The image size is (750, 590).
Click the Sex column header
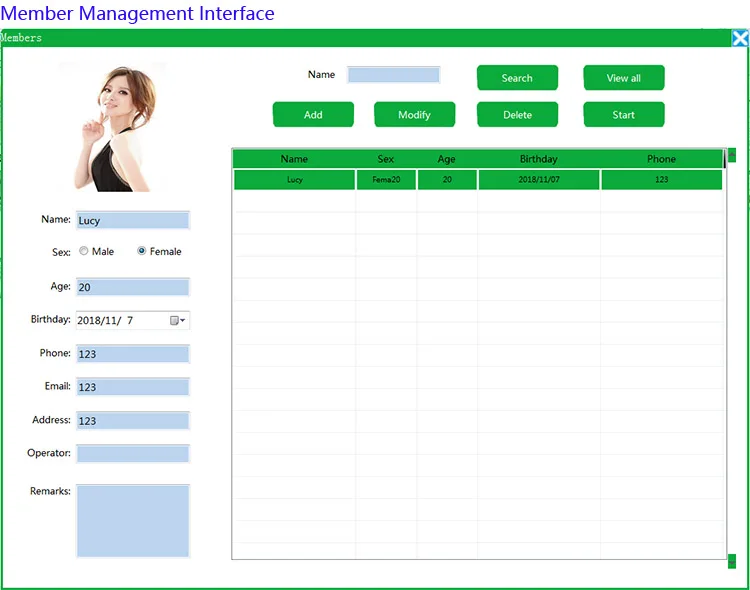point(386,159)
